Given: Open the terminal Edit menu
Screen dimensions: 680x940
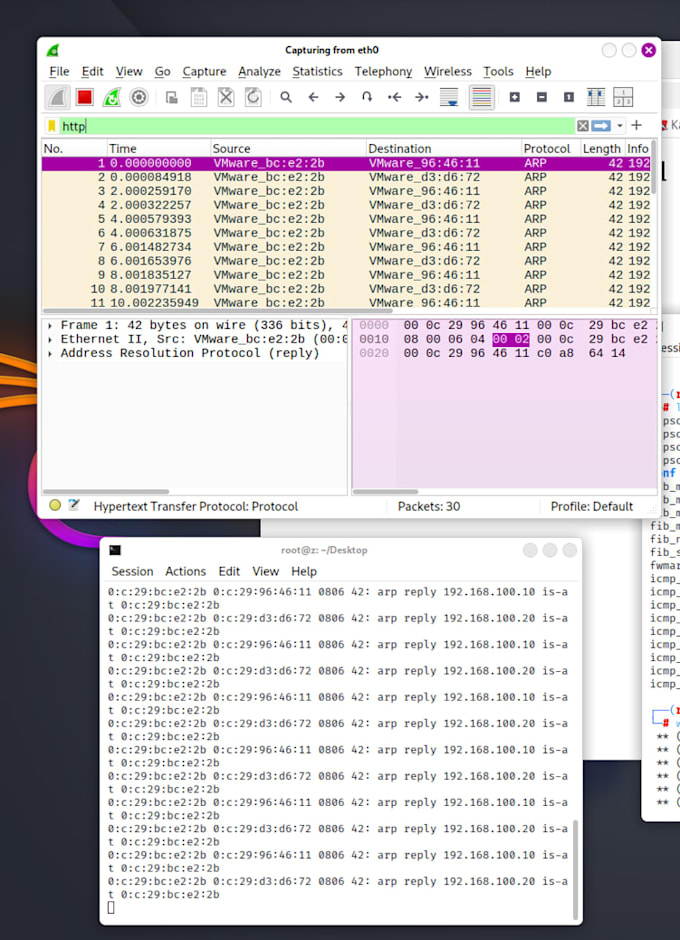Looking at the screenshot, I should coord(229,571).
